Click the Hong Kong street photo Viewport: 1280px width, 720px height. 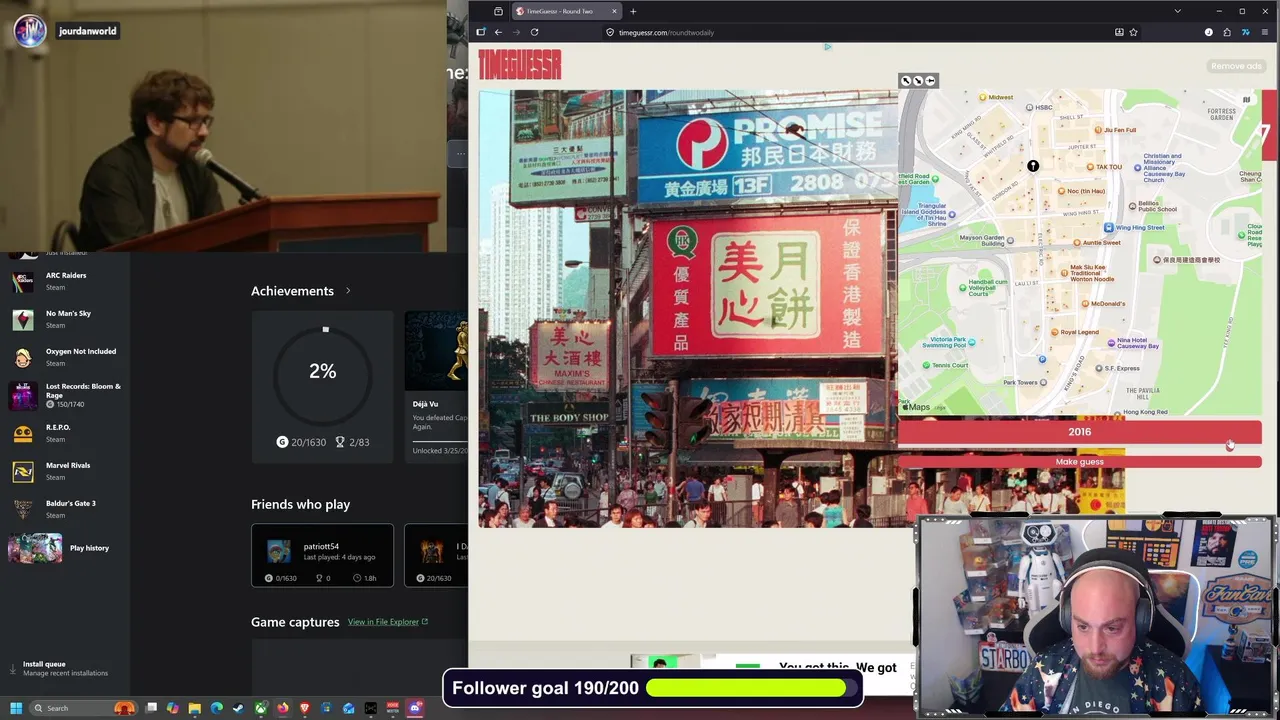pos(688,308)
